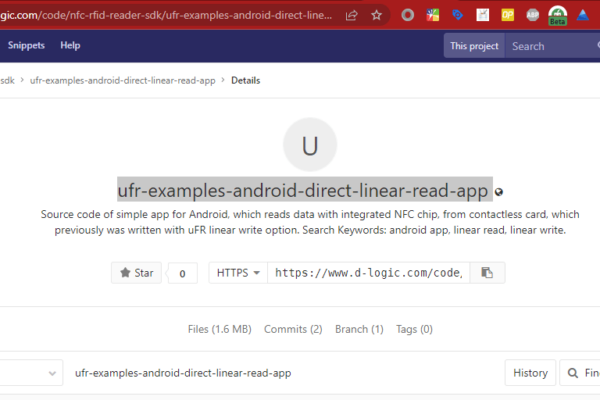The width and height of the screenshot is (600, 400).
Task: Click the repository path name in file bar
Action: coord(183,373)
